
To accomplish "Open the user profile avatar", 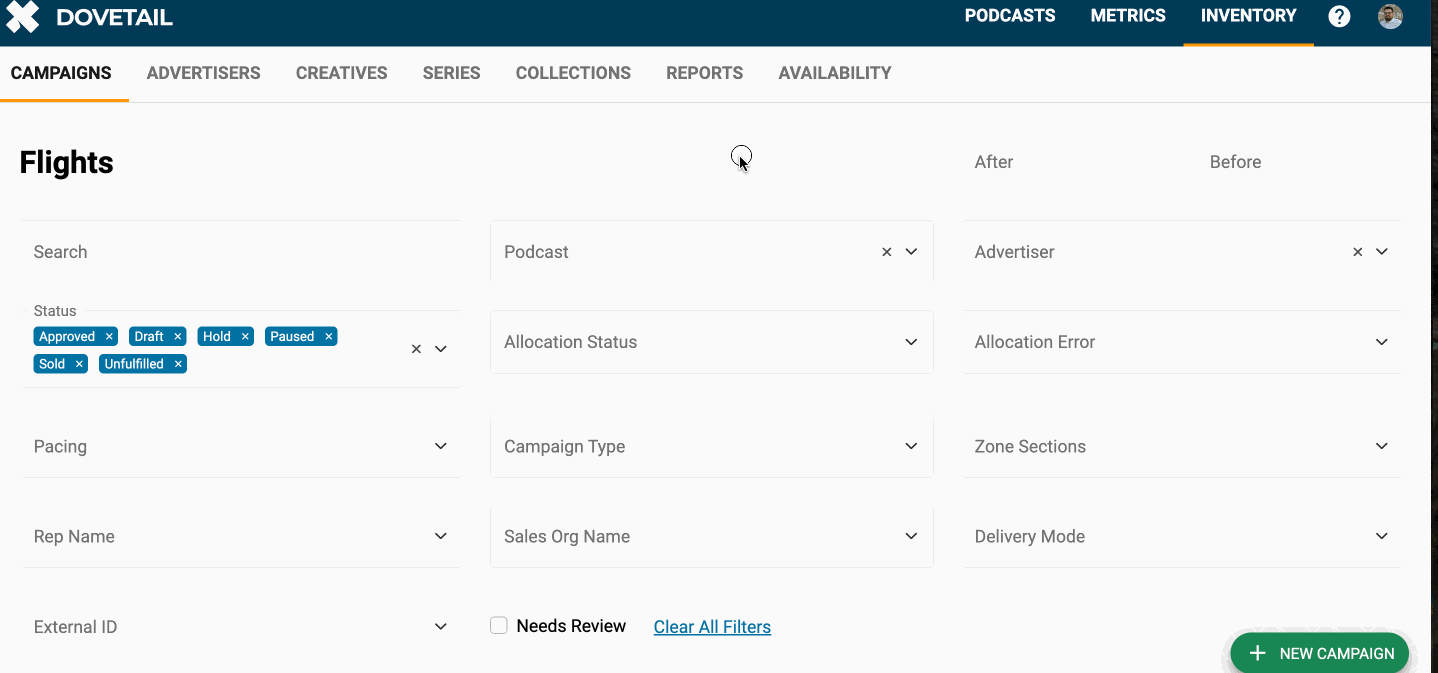I will 1390,16.
